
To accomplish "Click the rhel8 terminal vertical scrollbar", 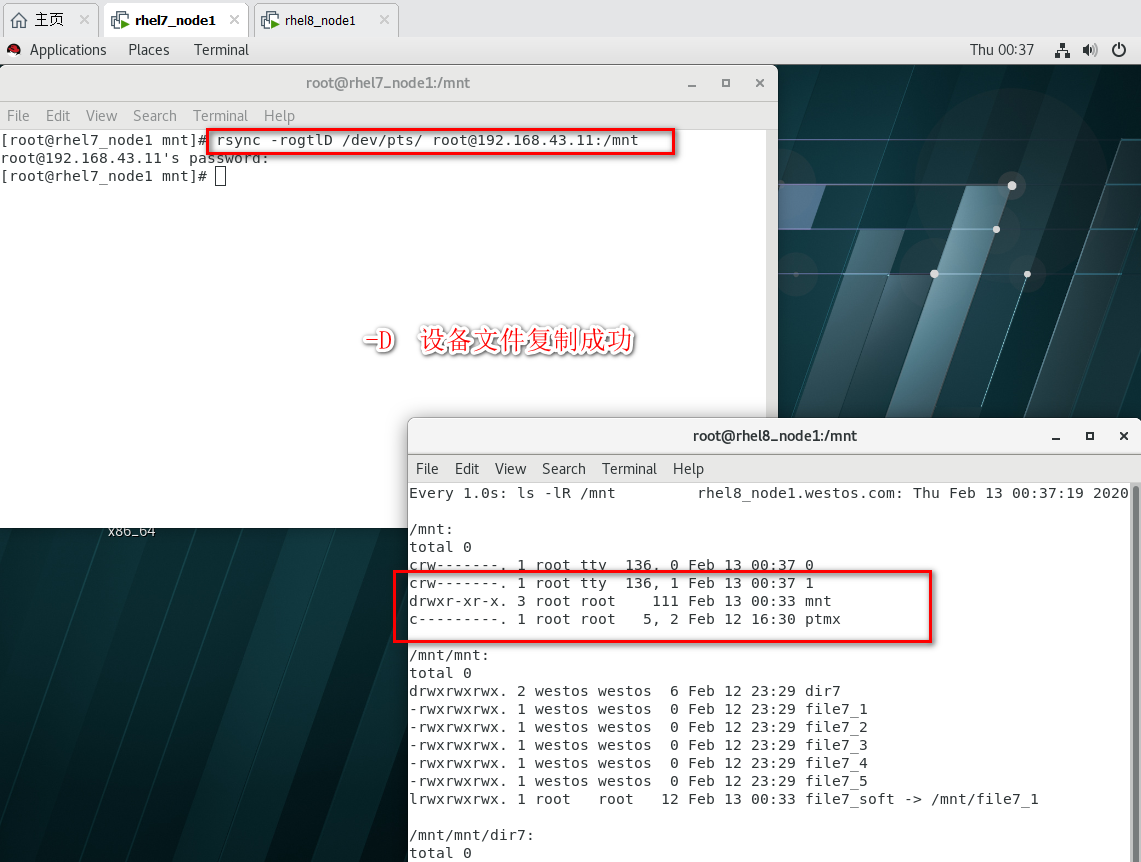I will [x=1135, y=672].
